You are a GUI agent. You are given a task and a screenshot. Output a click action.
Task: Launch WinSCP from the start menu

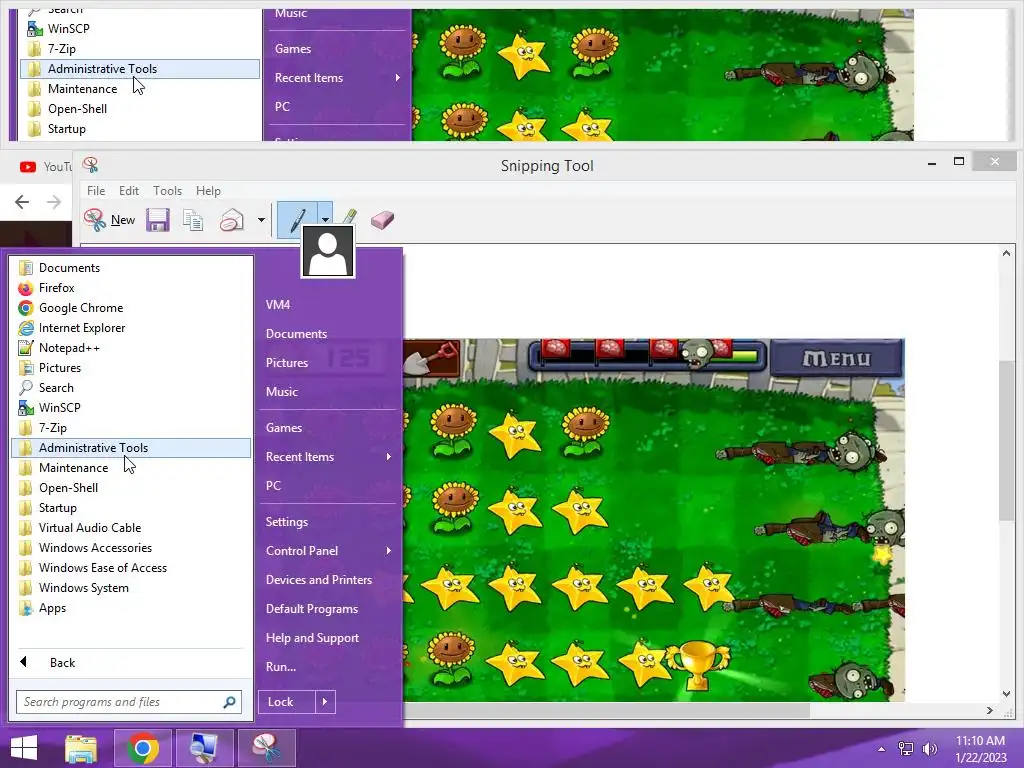coord(131,408)
